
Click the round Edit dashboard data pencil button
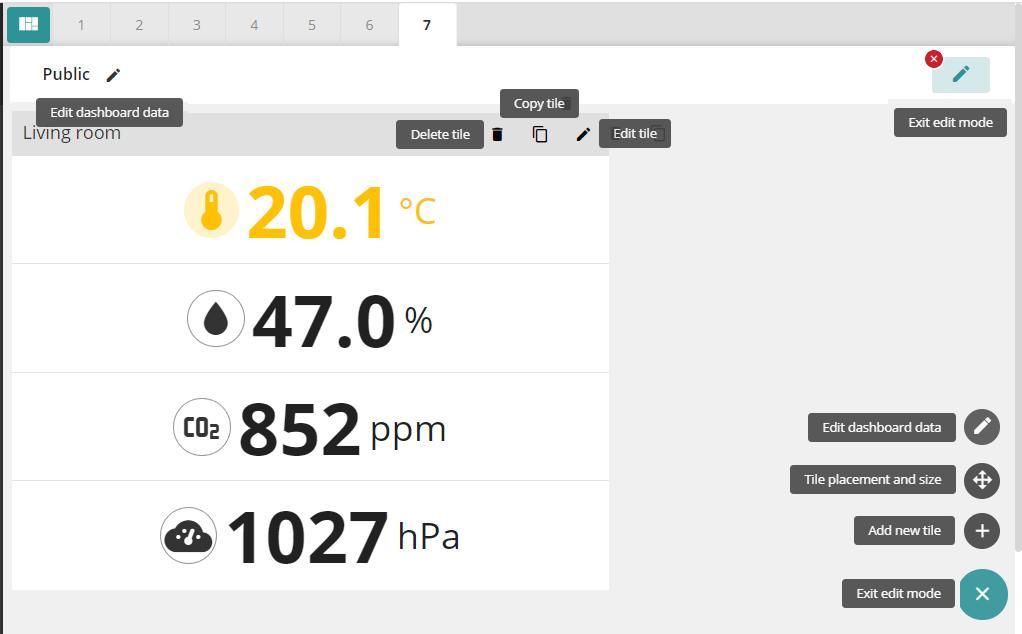[982, 427]
